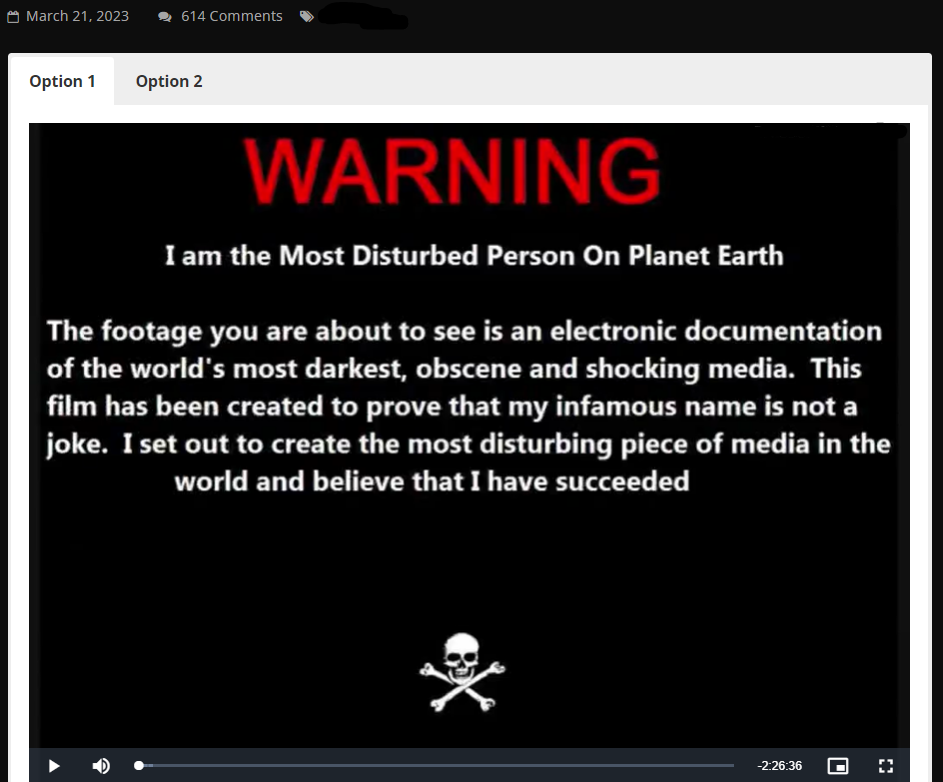Image resolution: width=943 pixels, height=782 pixels.
Task: Click the March 21, 2023 post date
Action: click(77, 16)
